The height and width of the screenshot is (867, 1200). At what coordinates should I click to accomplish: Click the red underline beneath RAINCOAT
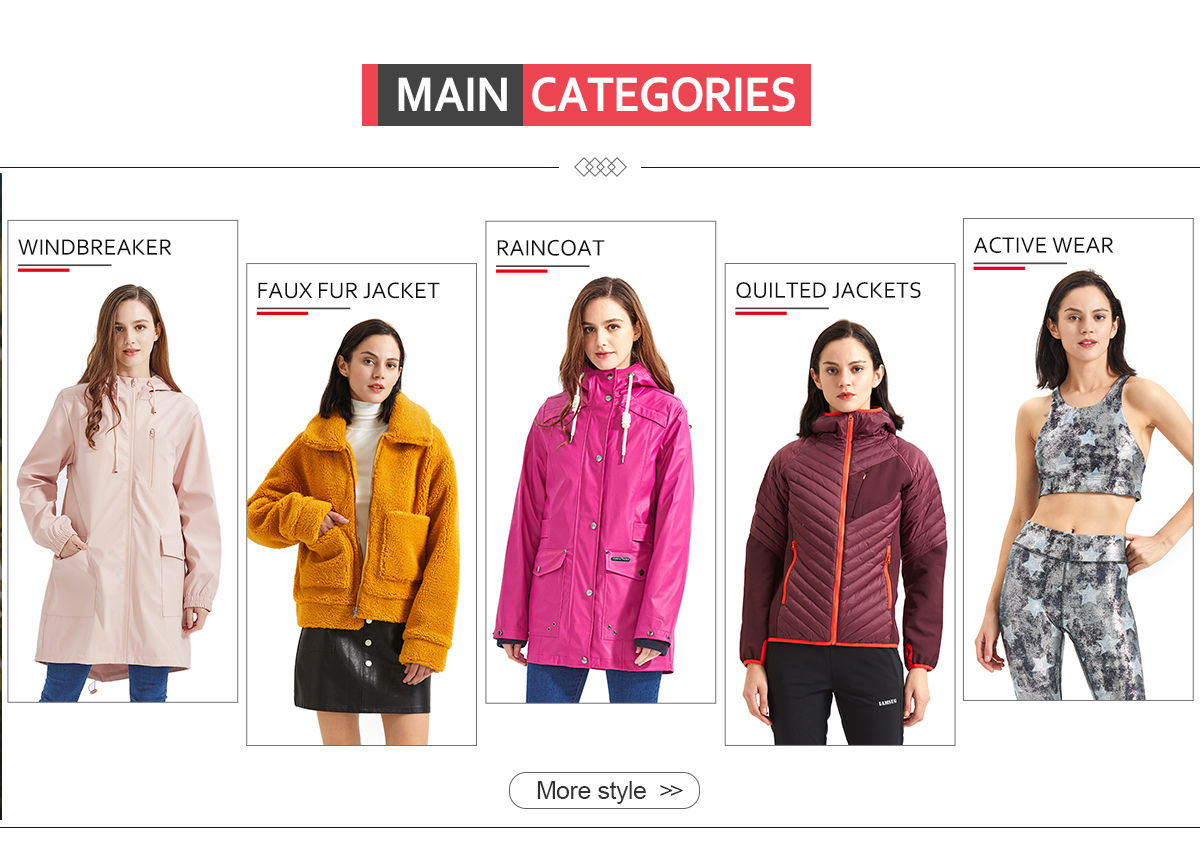522,270
